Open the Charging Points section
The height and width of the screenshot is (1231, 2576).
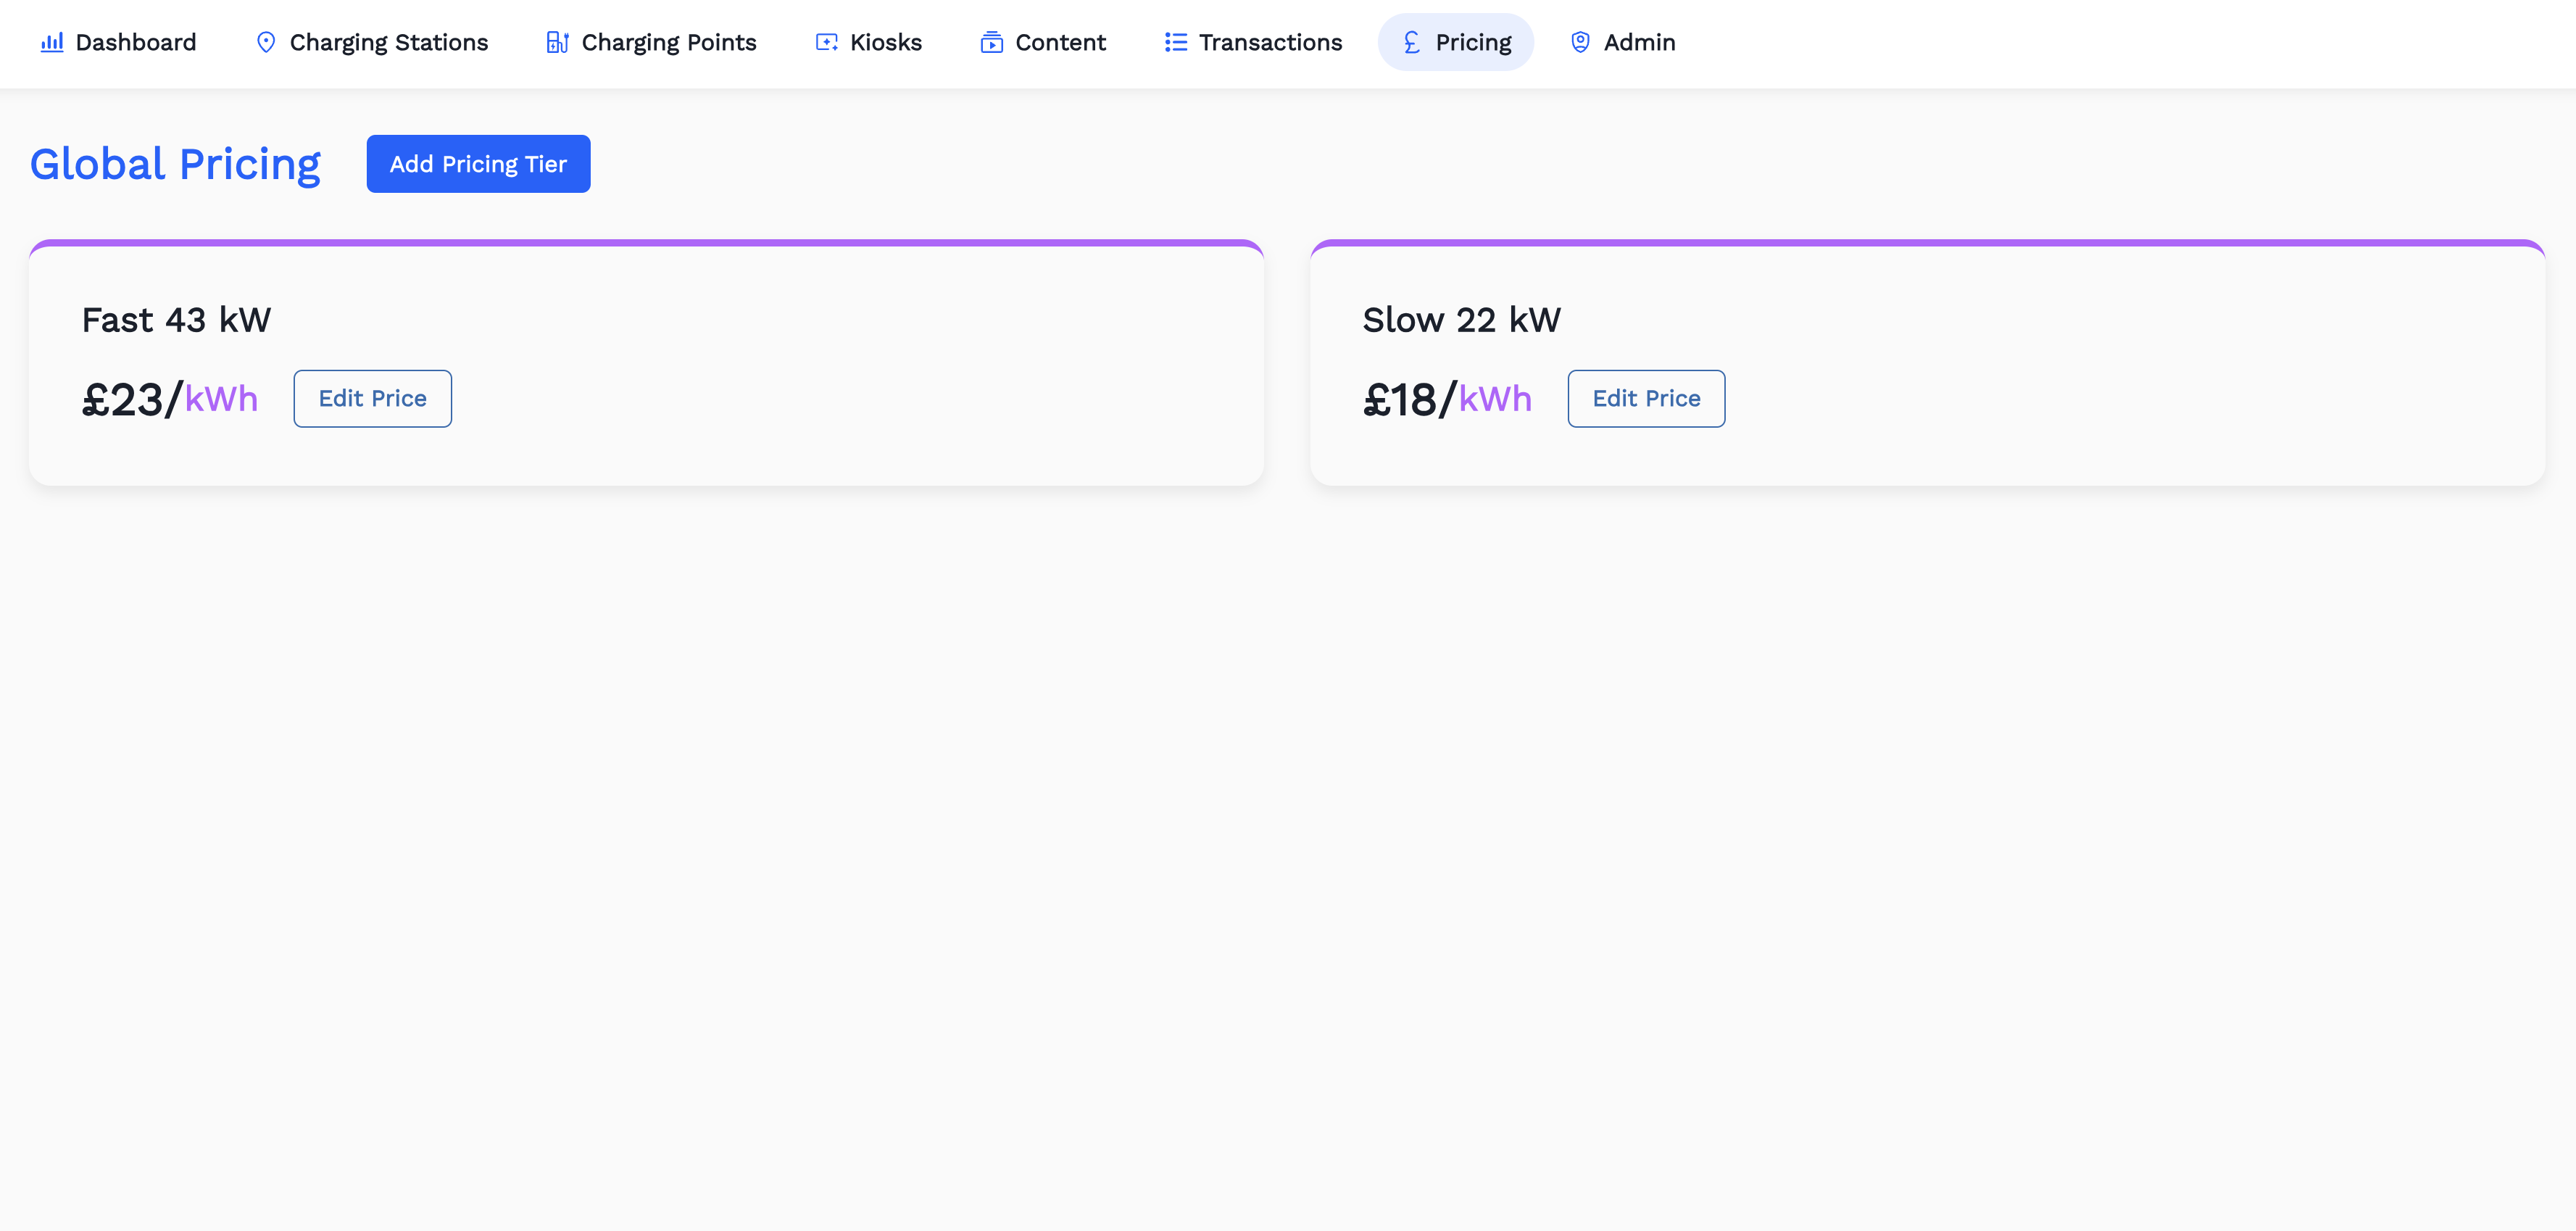(669, 42)
